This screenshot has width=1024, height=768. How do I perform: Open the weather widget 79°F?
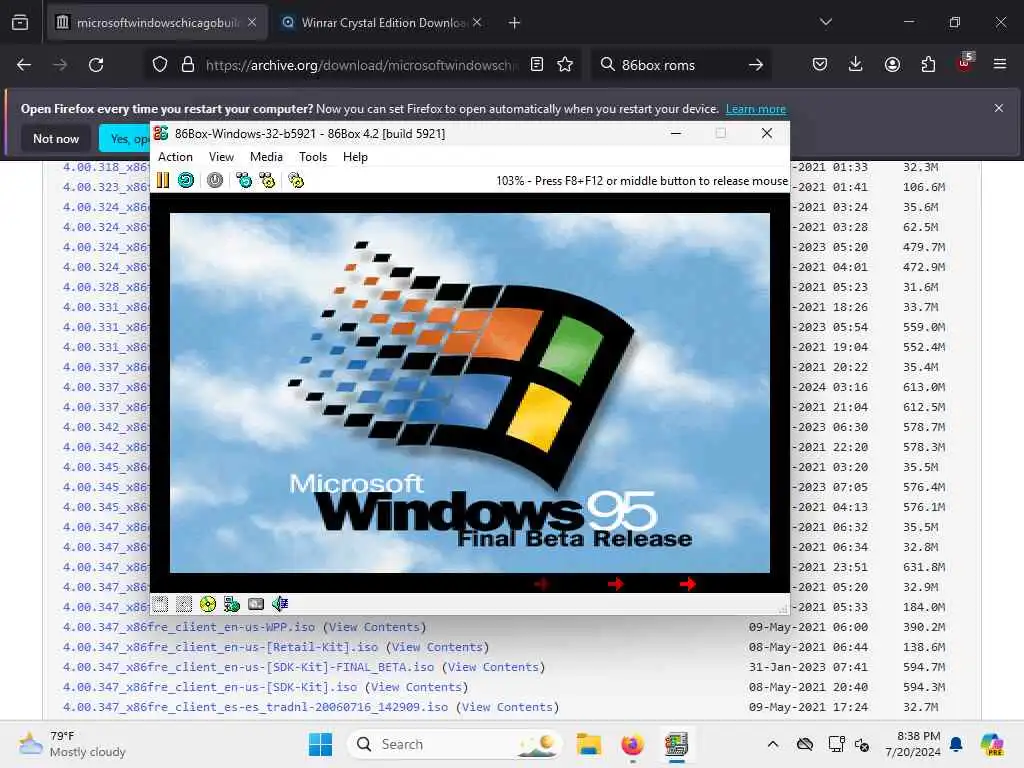[x=72, y=744]
